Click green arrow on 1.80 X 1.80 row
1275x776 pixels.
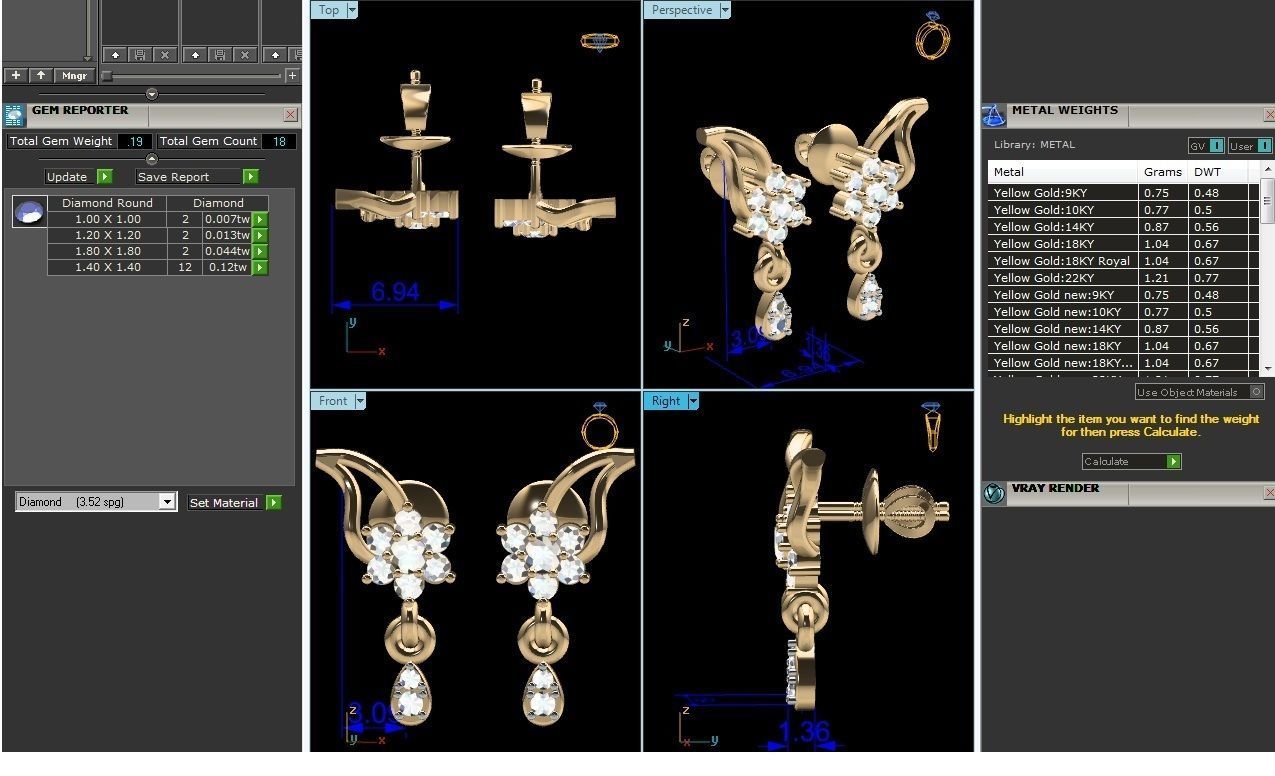[260, 252]
